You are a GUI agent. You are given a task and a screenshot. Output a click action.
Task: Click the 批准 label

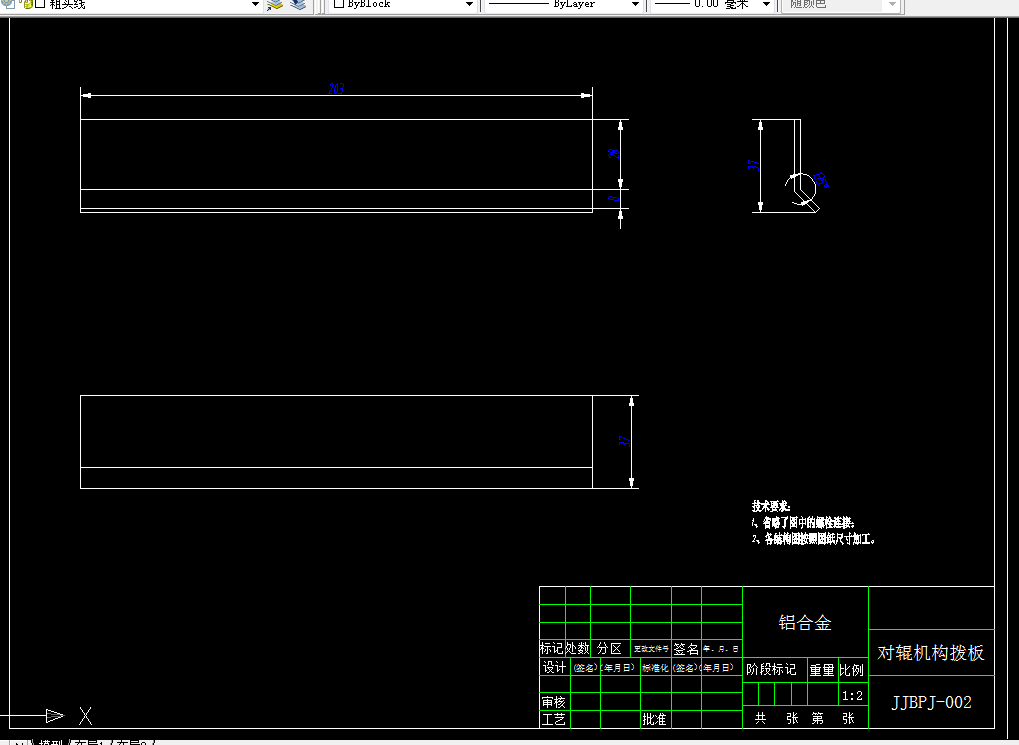[x=654, y=719]
